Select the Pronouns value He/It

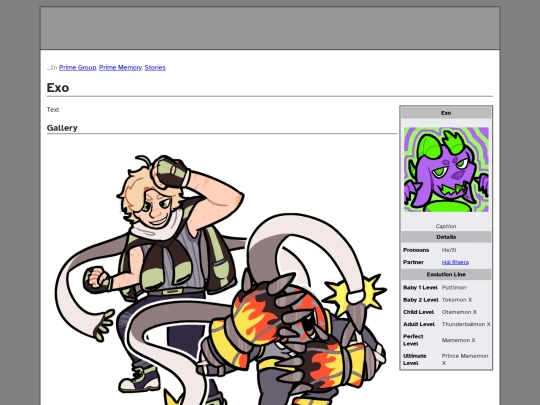point(449,250)
